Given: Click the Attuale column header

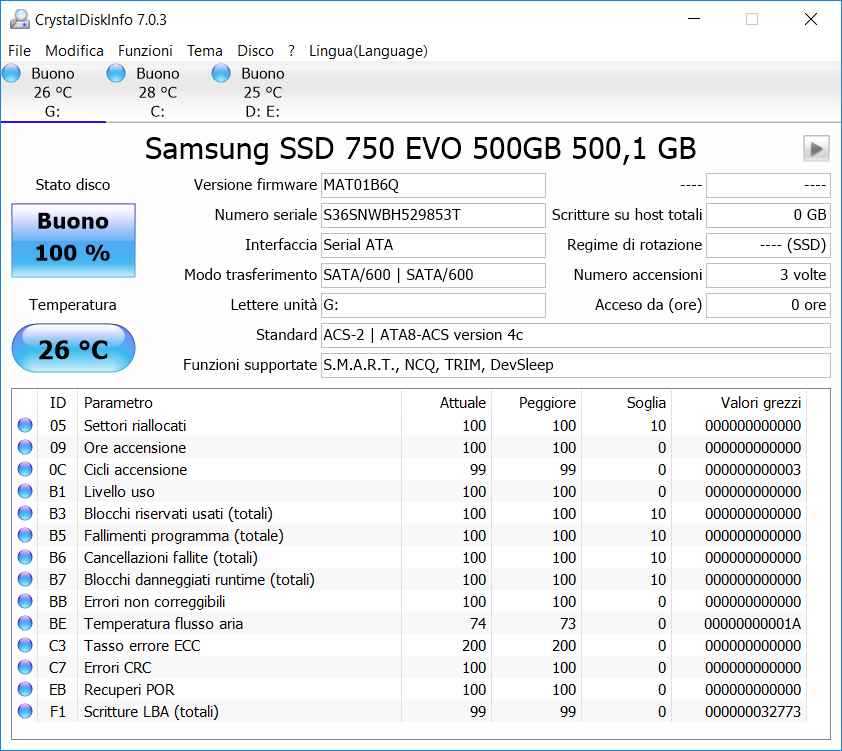Looking at the screenshot, I should 446,403.
